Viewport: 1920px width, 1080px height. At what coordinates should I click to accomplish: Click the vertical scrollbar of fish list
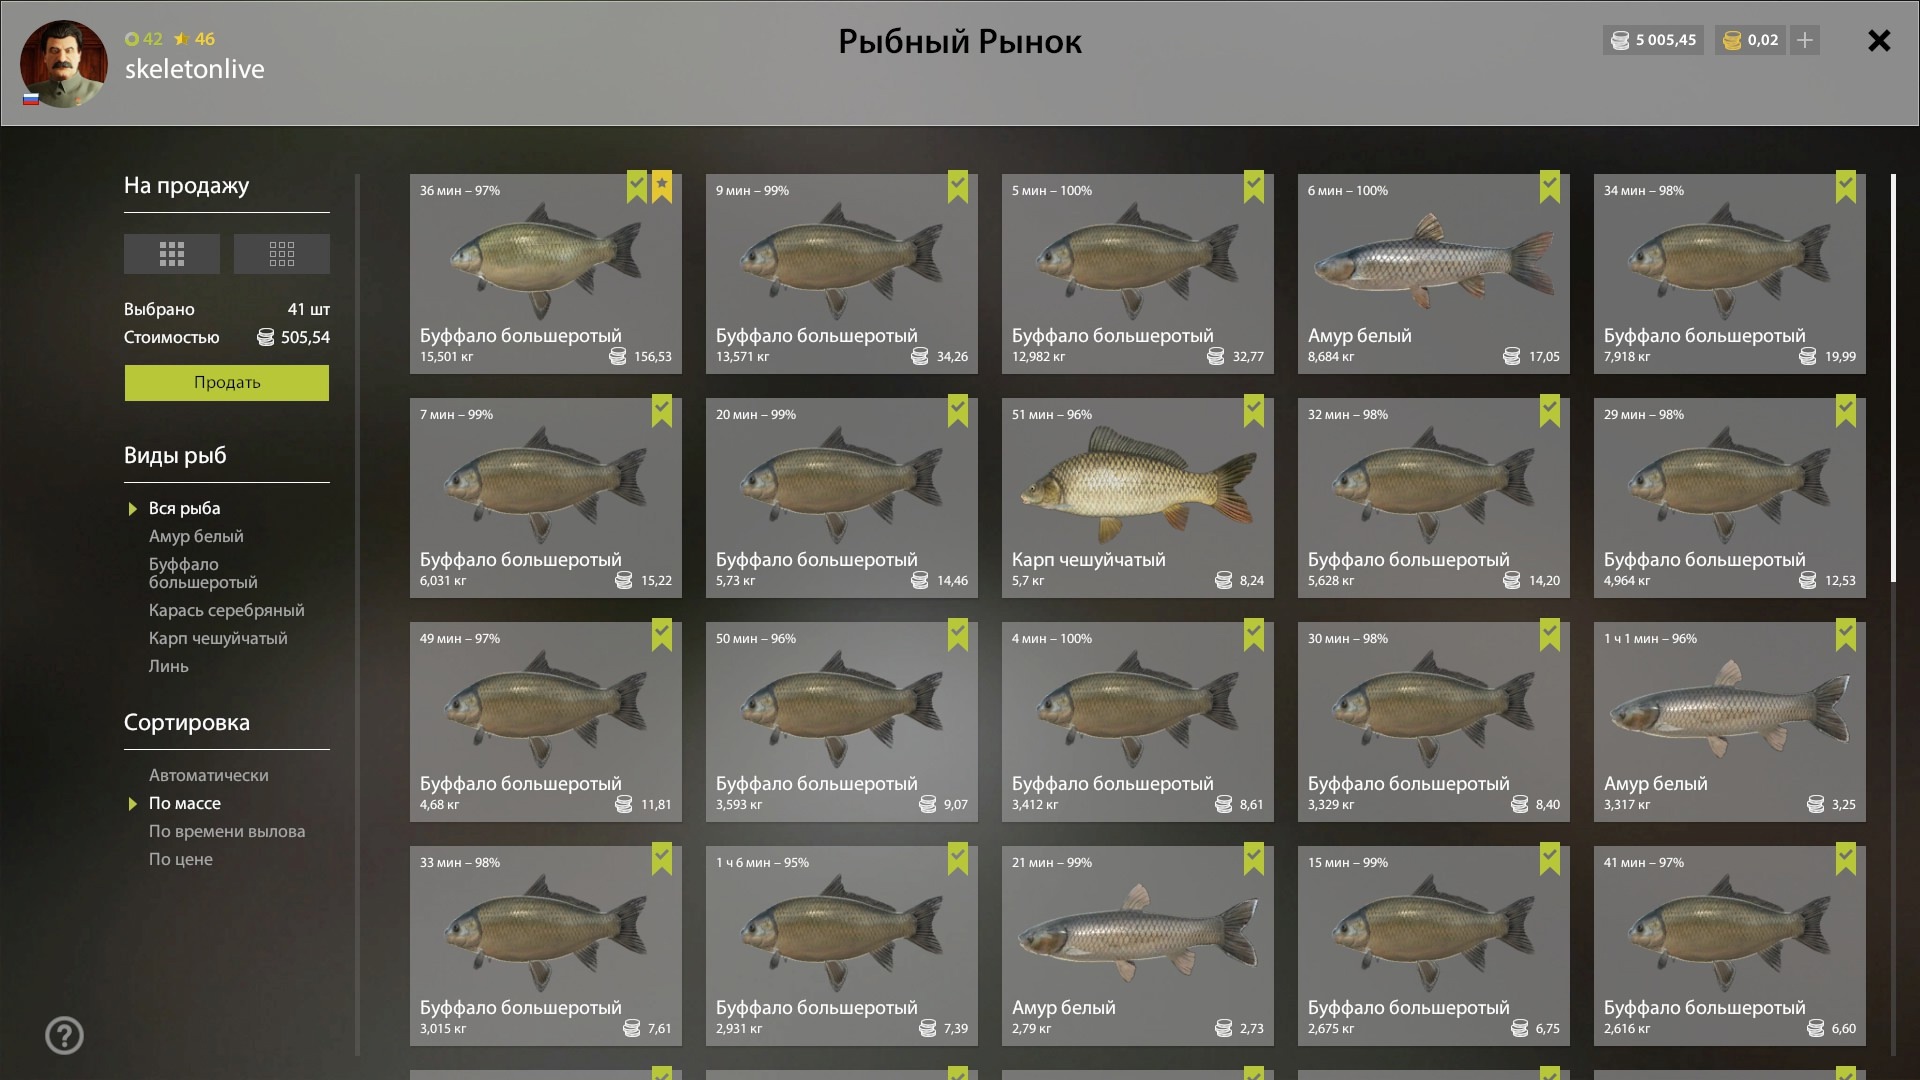[x=1893, y=378]
